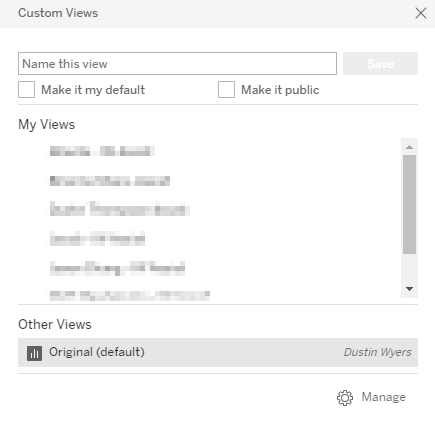Click the down arrow of the My Views scrollbar
435x425 pixels.
[409, 289]
